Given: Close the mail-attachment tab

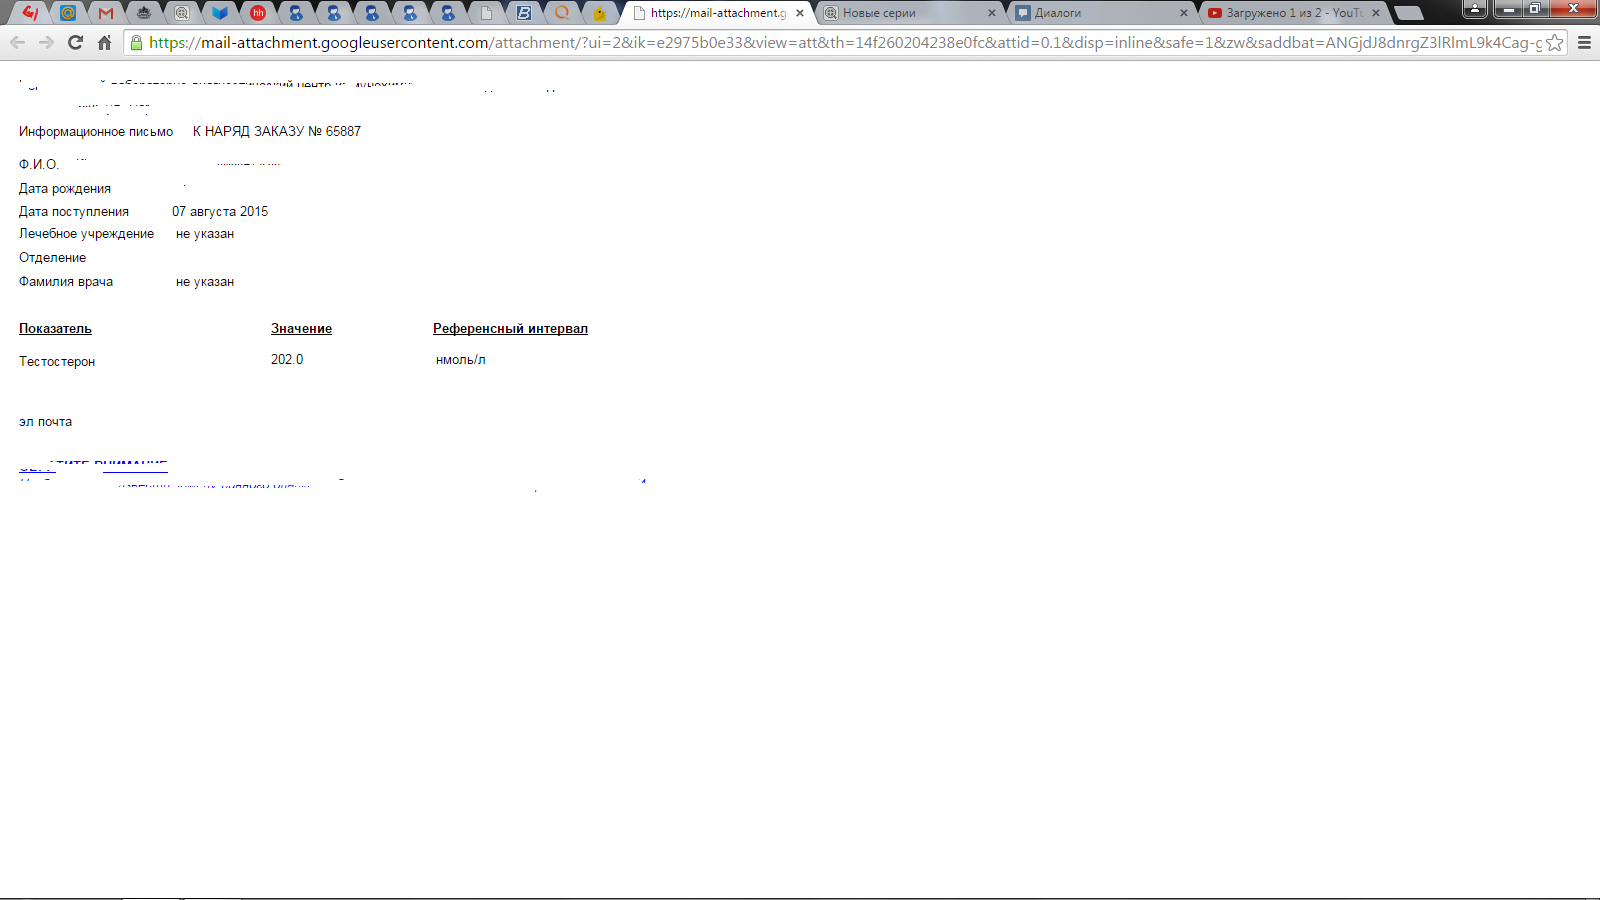Looking at the screenshot, I should tap(800, 13).
